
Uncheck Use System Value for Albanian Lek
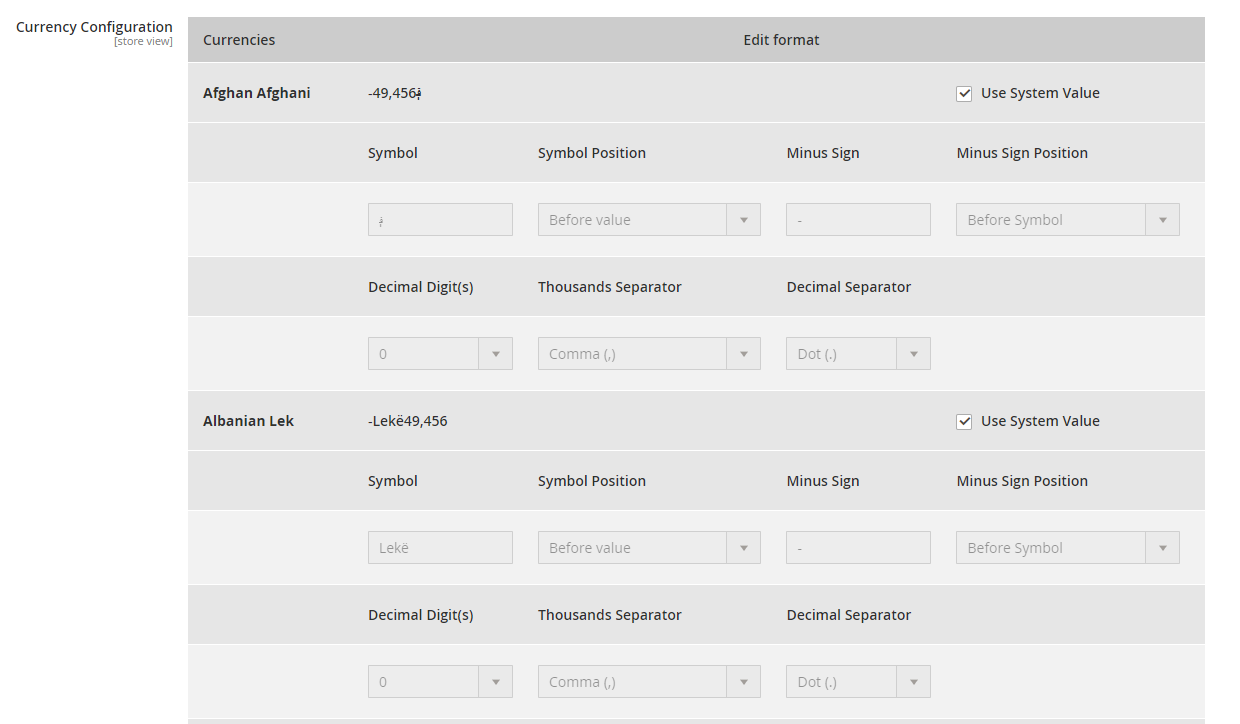[964, 421]
